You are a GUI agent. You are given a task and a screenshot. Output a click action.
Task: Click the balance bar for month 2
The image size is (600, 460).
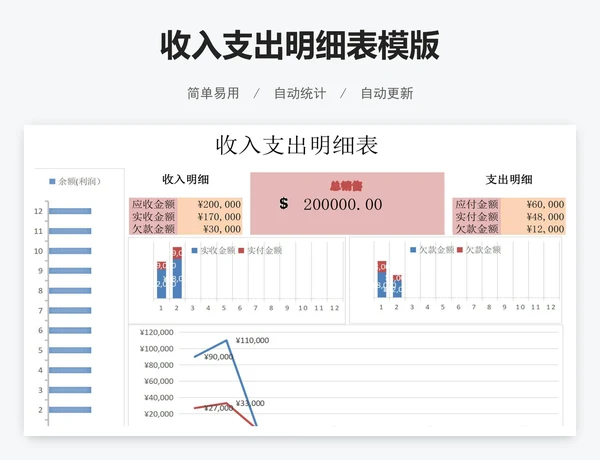pos(70,410)
